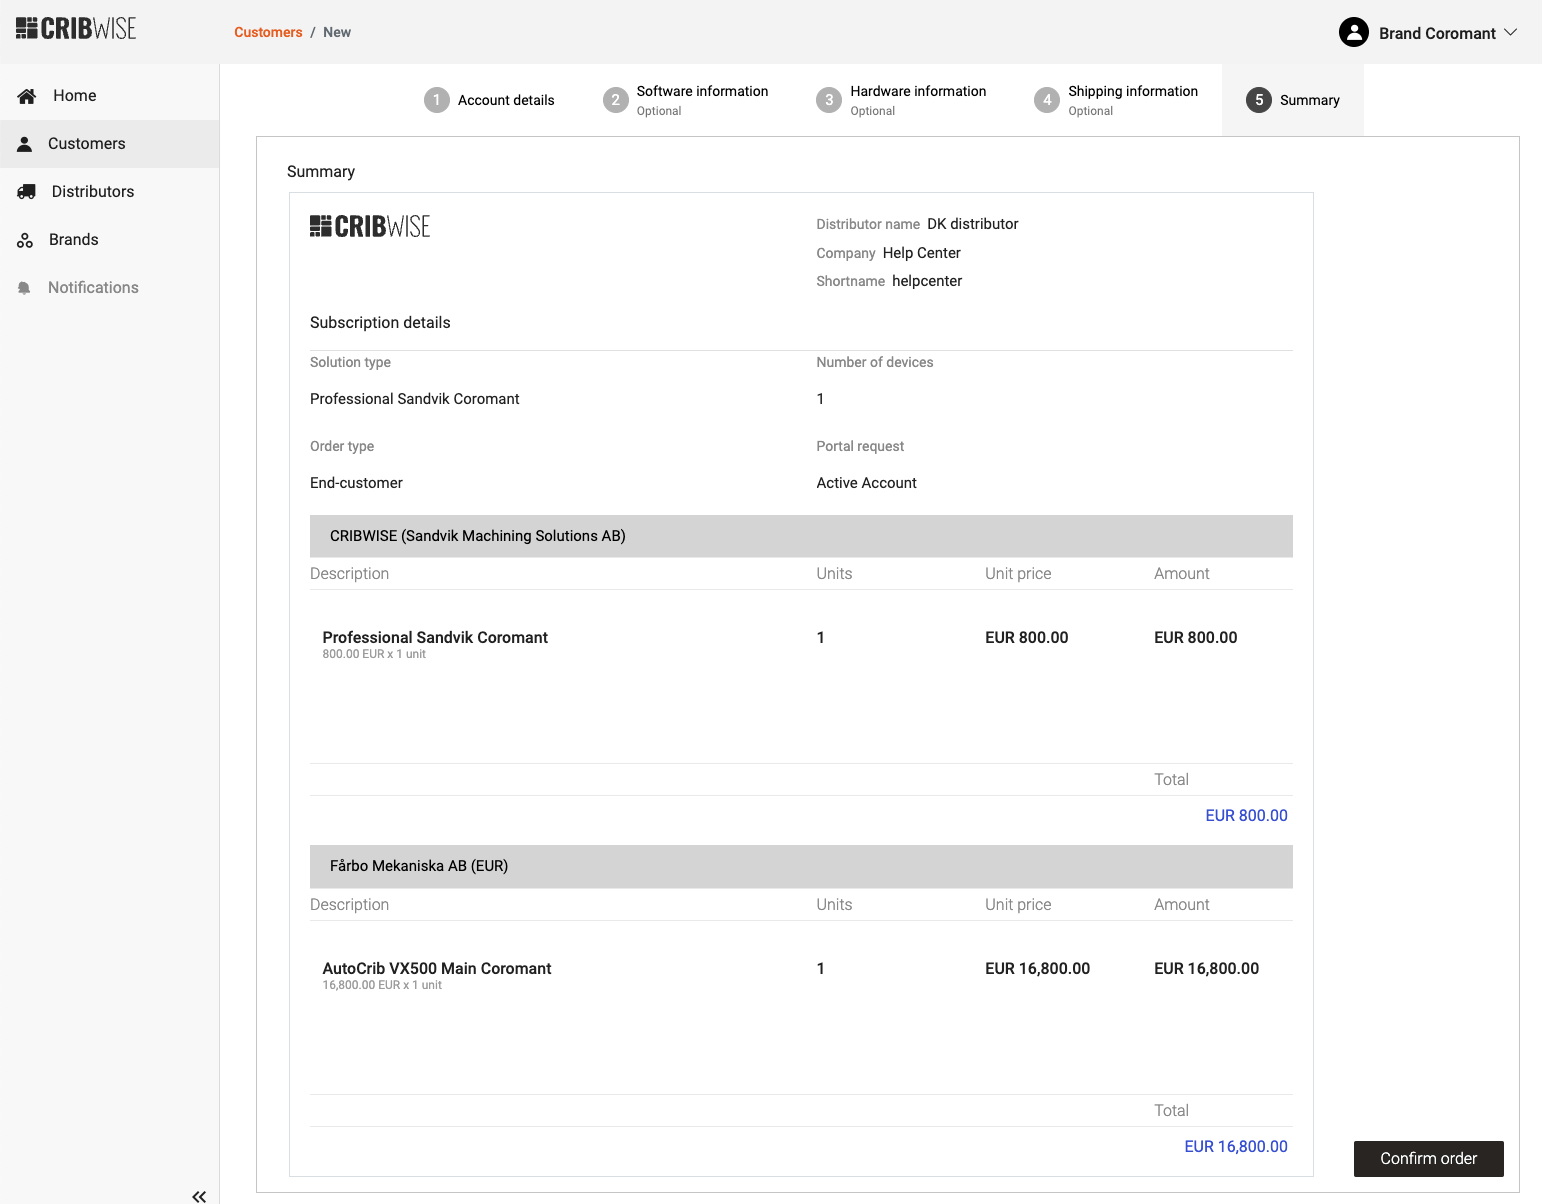Open Distributors in the sidebar menu

pyautogui.click(x=93, y=192)
